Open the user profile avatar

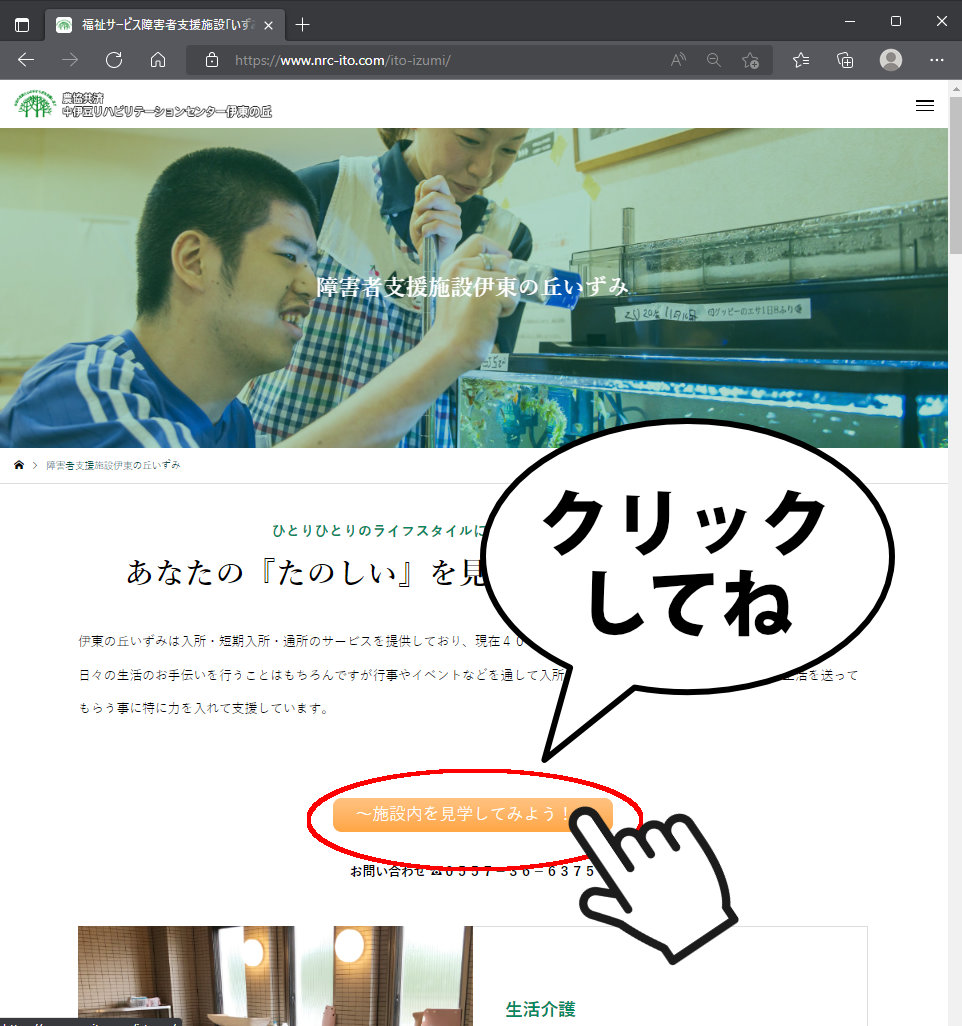pos(890,60)
